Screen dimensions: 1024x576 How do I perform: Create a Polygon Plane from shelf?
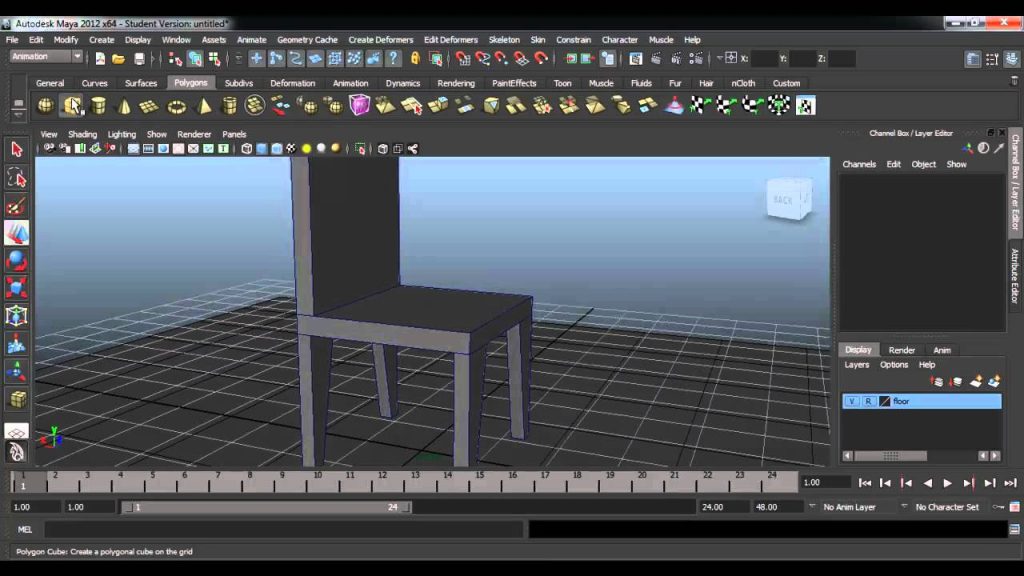pyautogui.click(x=150, y=105)
